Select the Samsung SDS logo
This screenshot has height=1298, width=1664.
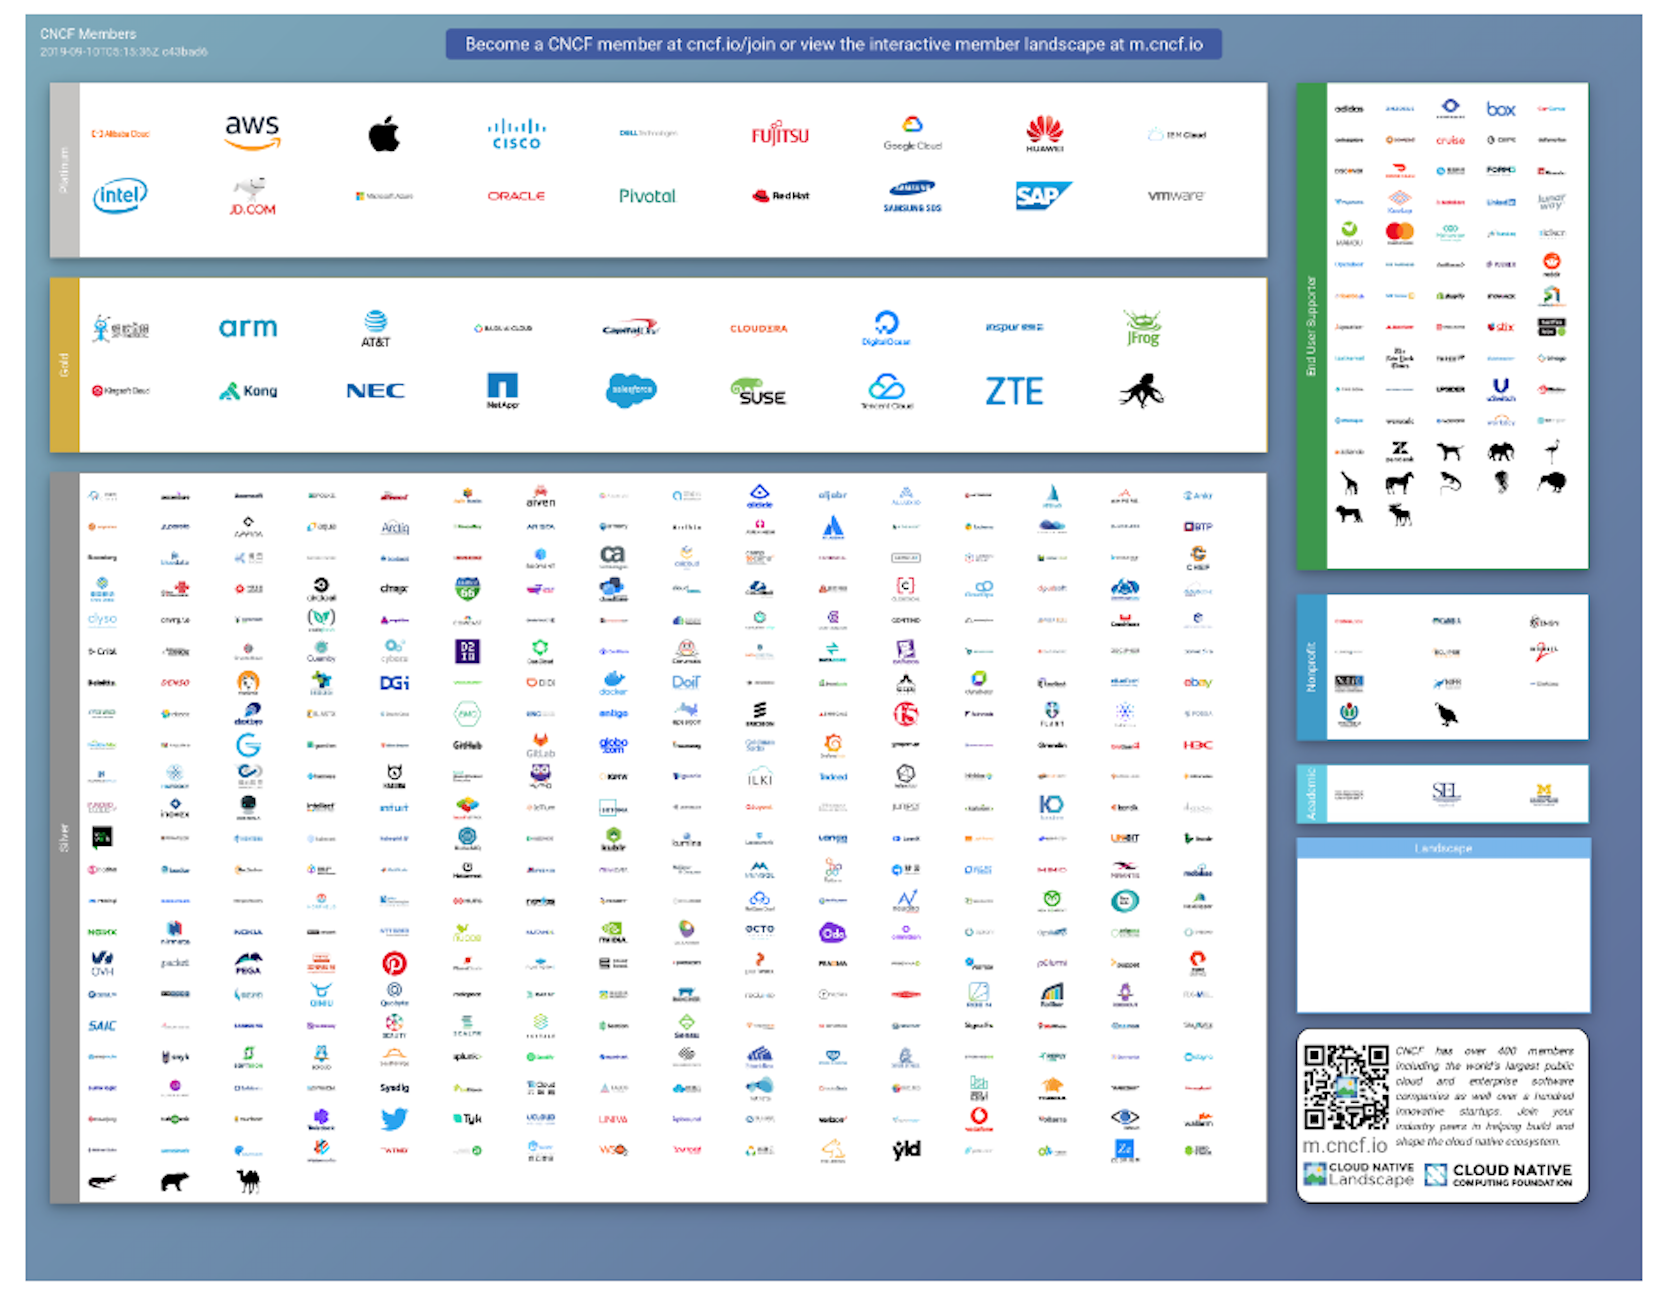(x=912, y=196)
